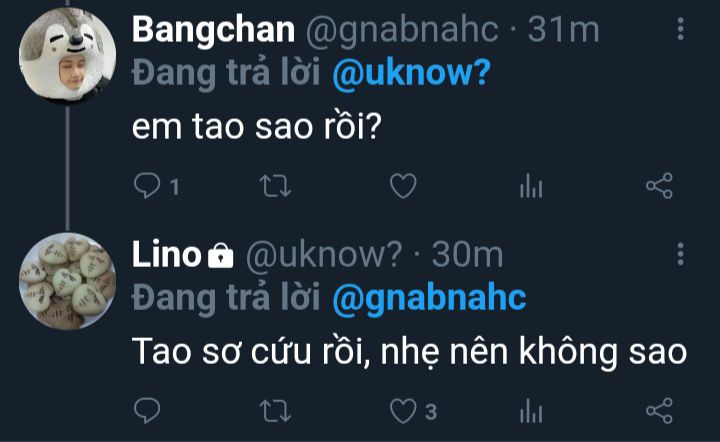Open Lino's profile picture
The height and width of the screenshot is (442, 720).
[67, 281]
